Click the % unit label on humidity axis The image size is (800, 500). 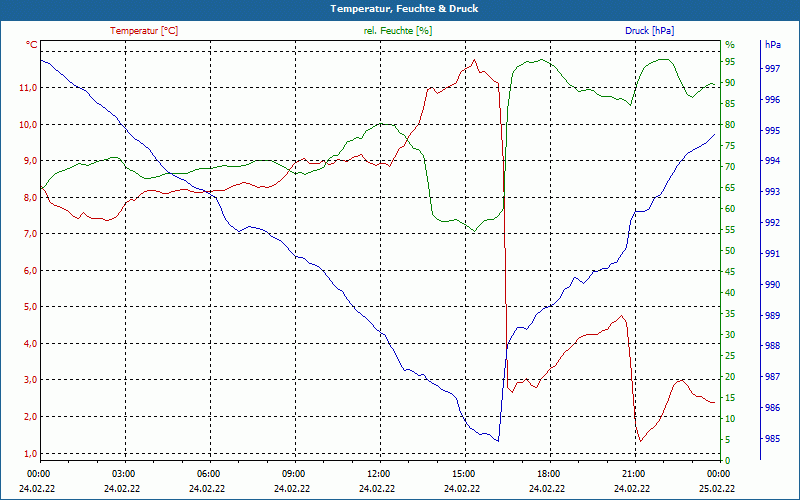(x=730, y=45)
